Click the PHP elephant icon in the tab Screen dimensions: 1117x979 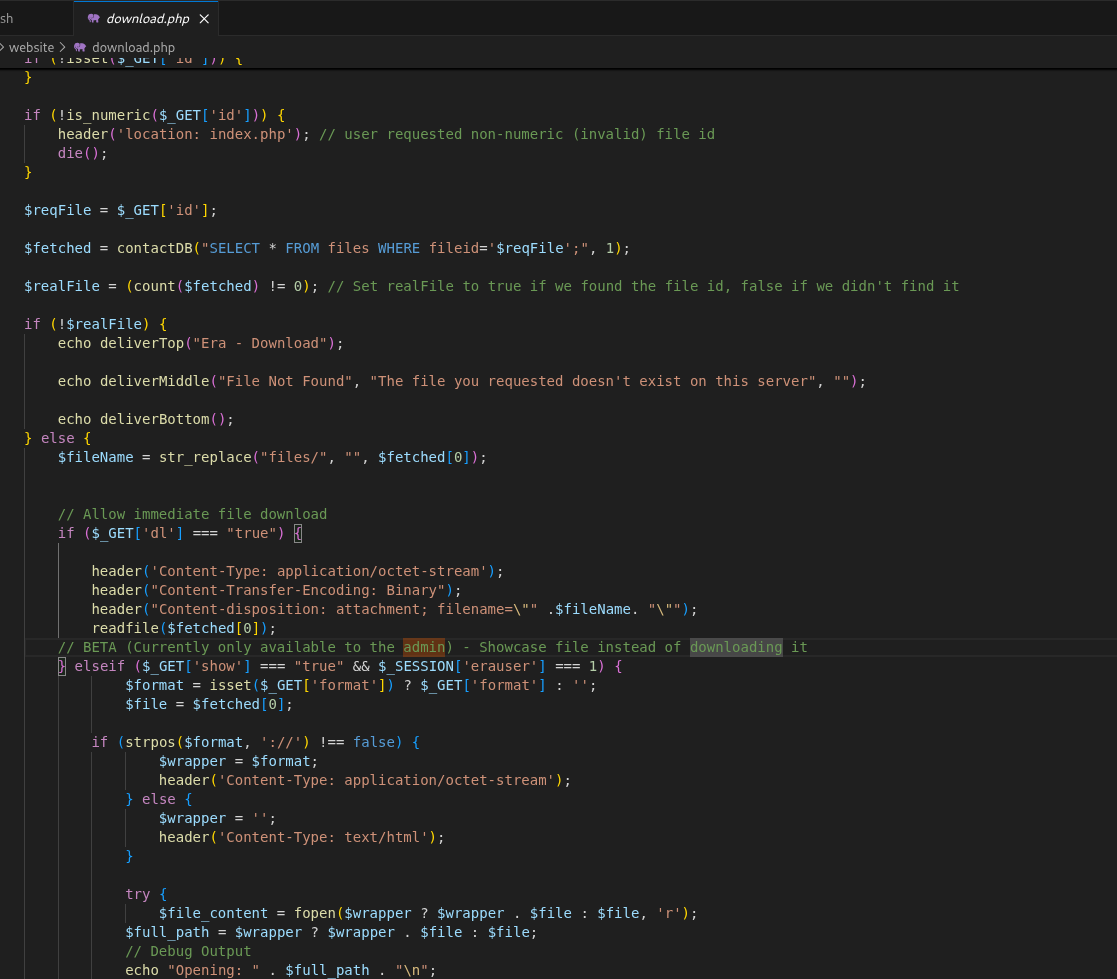click(93, 19)
